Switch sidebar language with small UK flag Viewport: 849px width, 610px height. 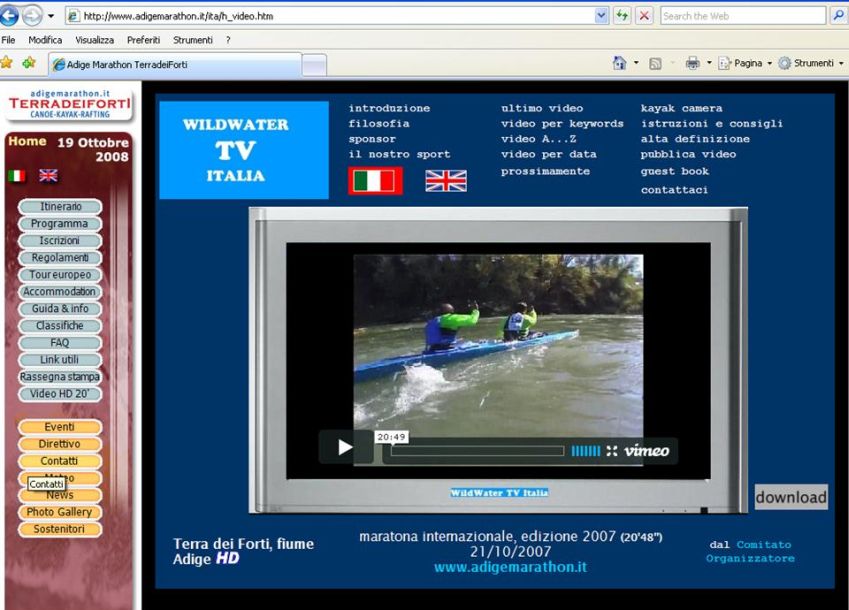pyautogui.click(x=48, y=176)
